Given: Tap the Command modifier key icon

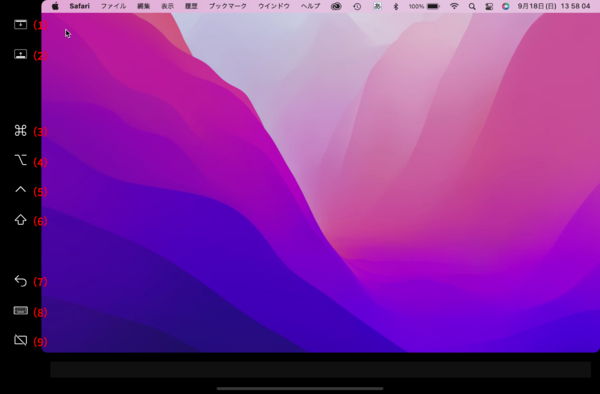Looking at the screenshot, I should [x=21, y=130].
